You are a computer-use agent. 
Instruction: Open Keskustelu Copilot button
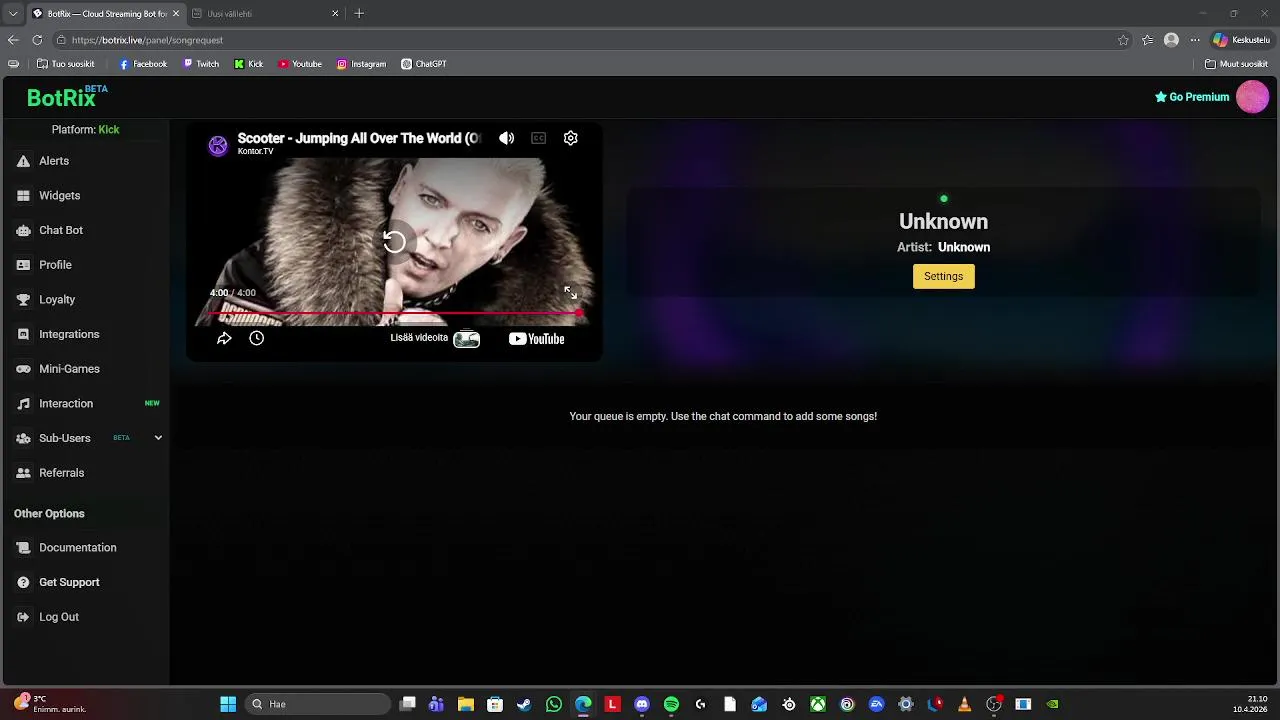coord(1241,40)
